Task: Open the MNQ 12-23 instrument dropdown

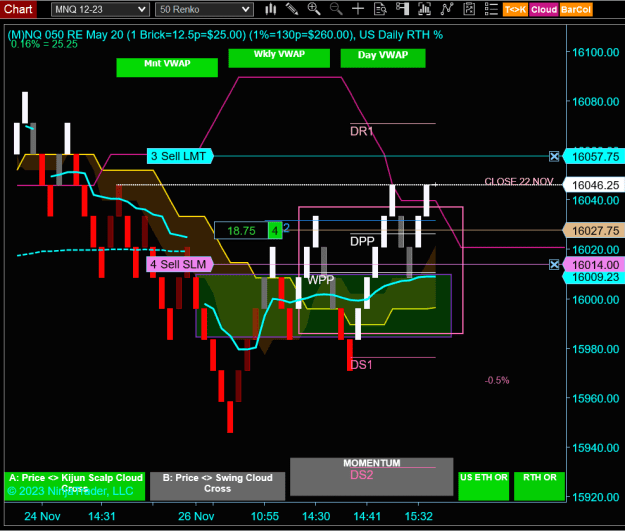Action: click(100, 10)
